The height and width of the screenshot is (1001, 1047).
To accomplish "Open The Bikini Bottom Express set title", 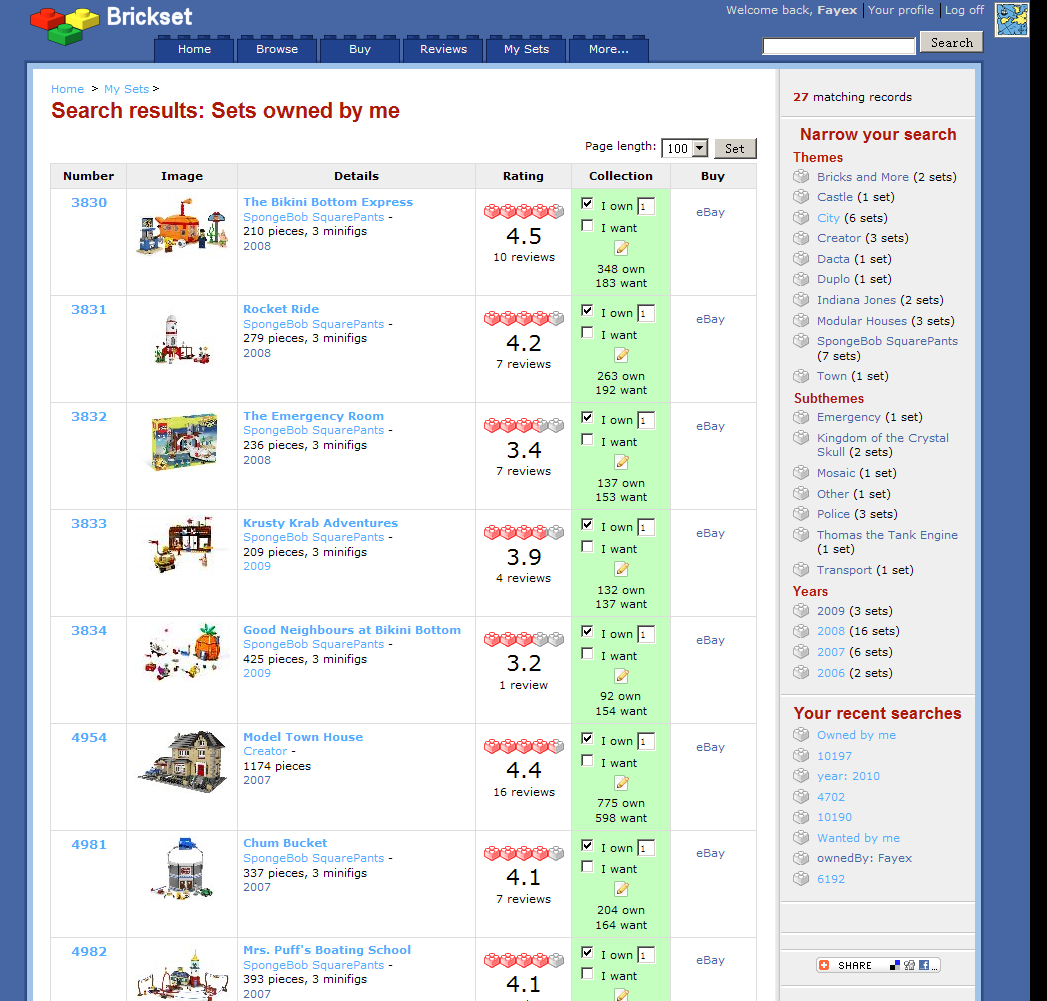I will [x=328, y=202].
